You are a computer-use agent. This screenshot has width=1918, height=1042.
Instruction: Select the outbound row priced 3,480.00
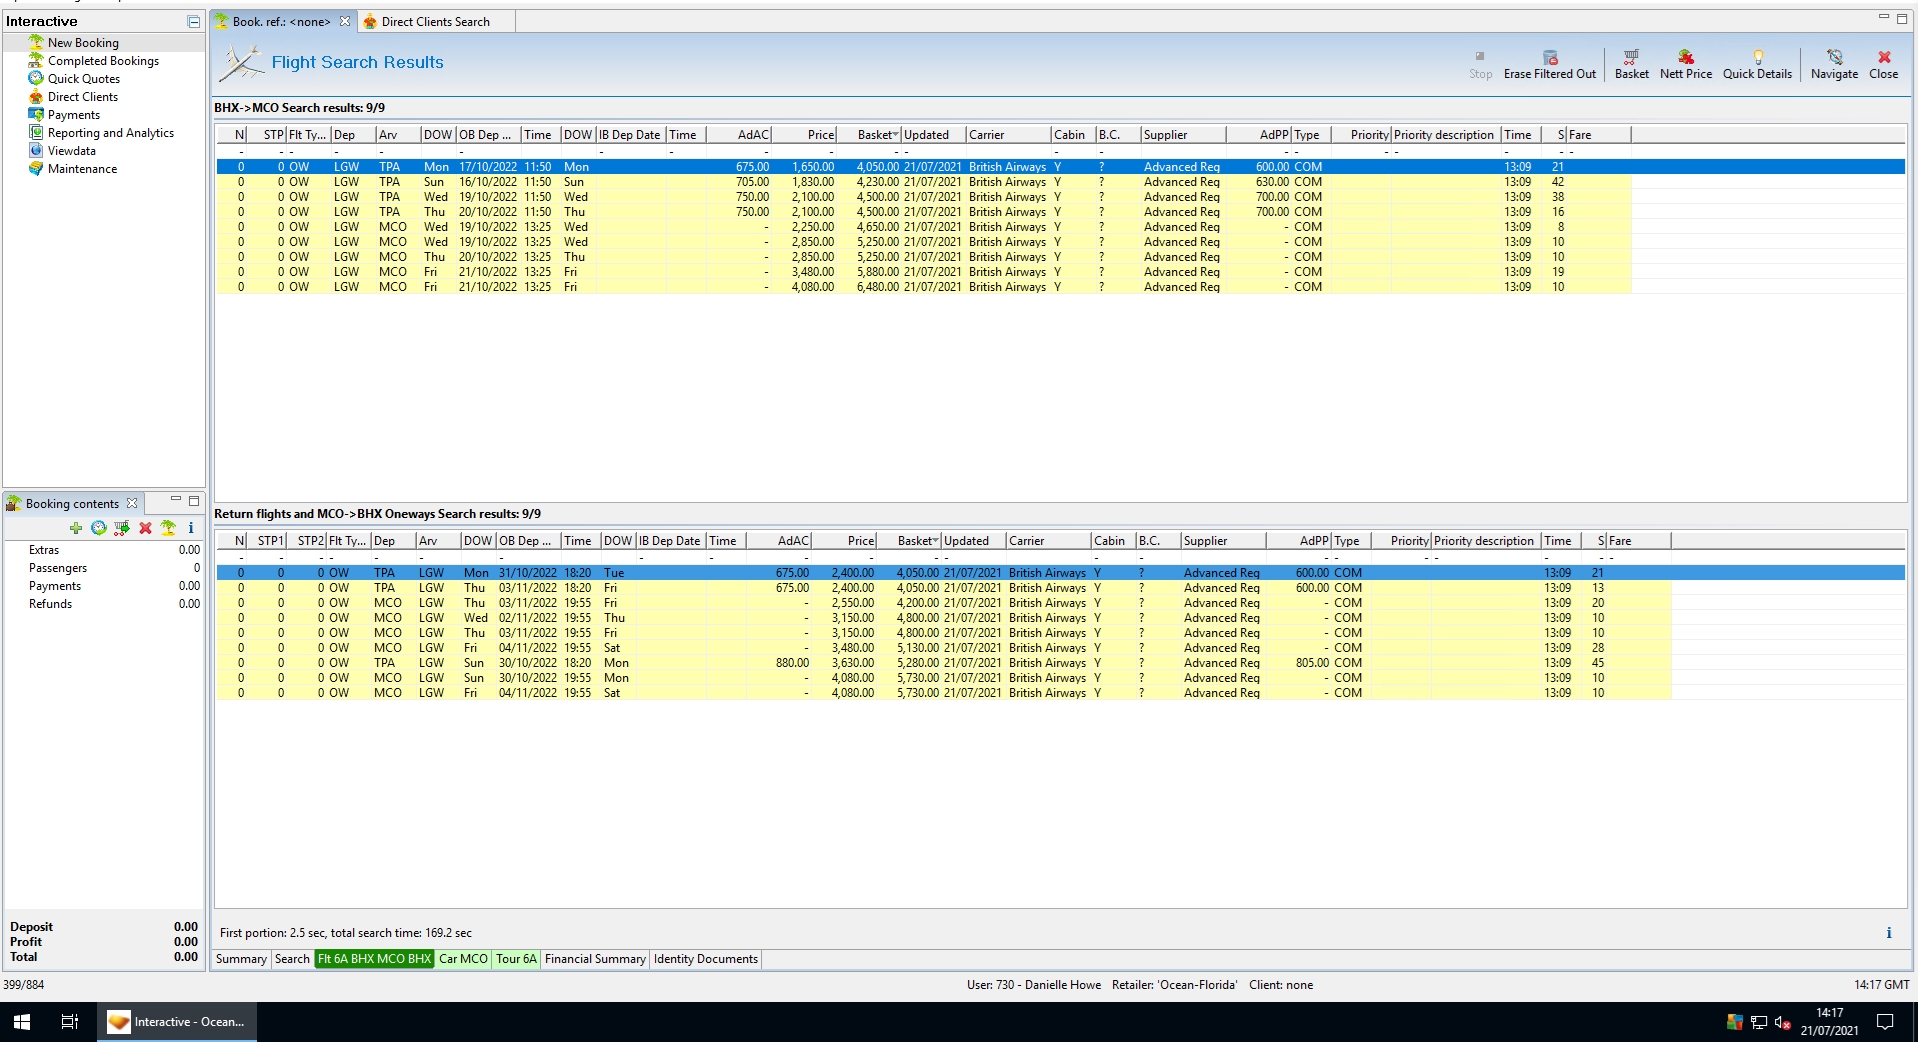(924, 272)
